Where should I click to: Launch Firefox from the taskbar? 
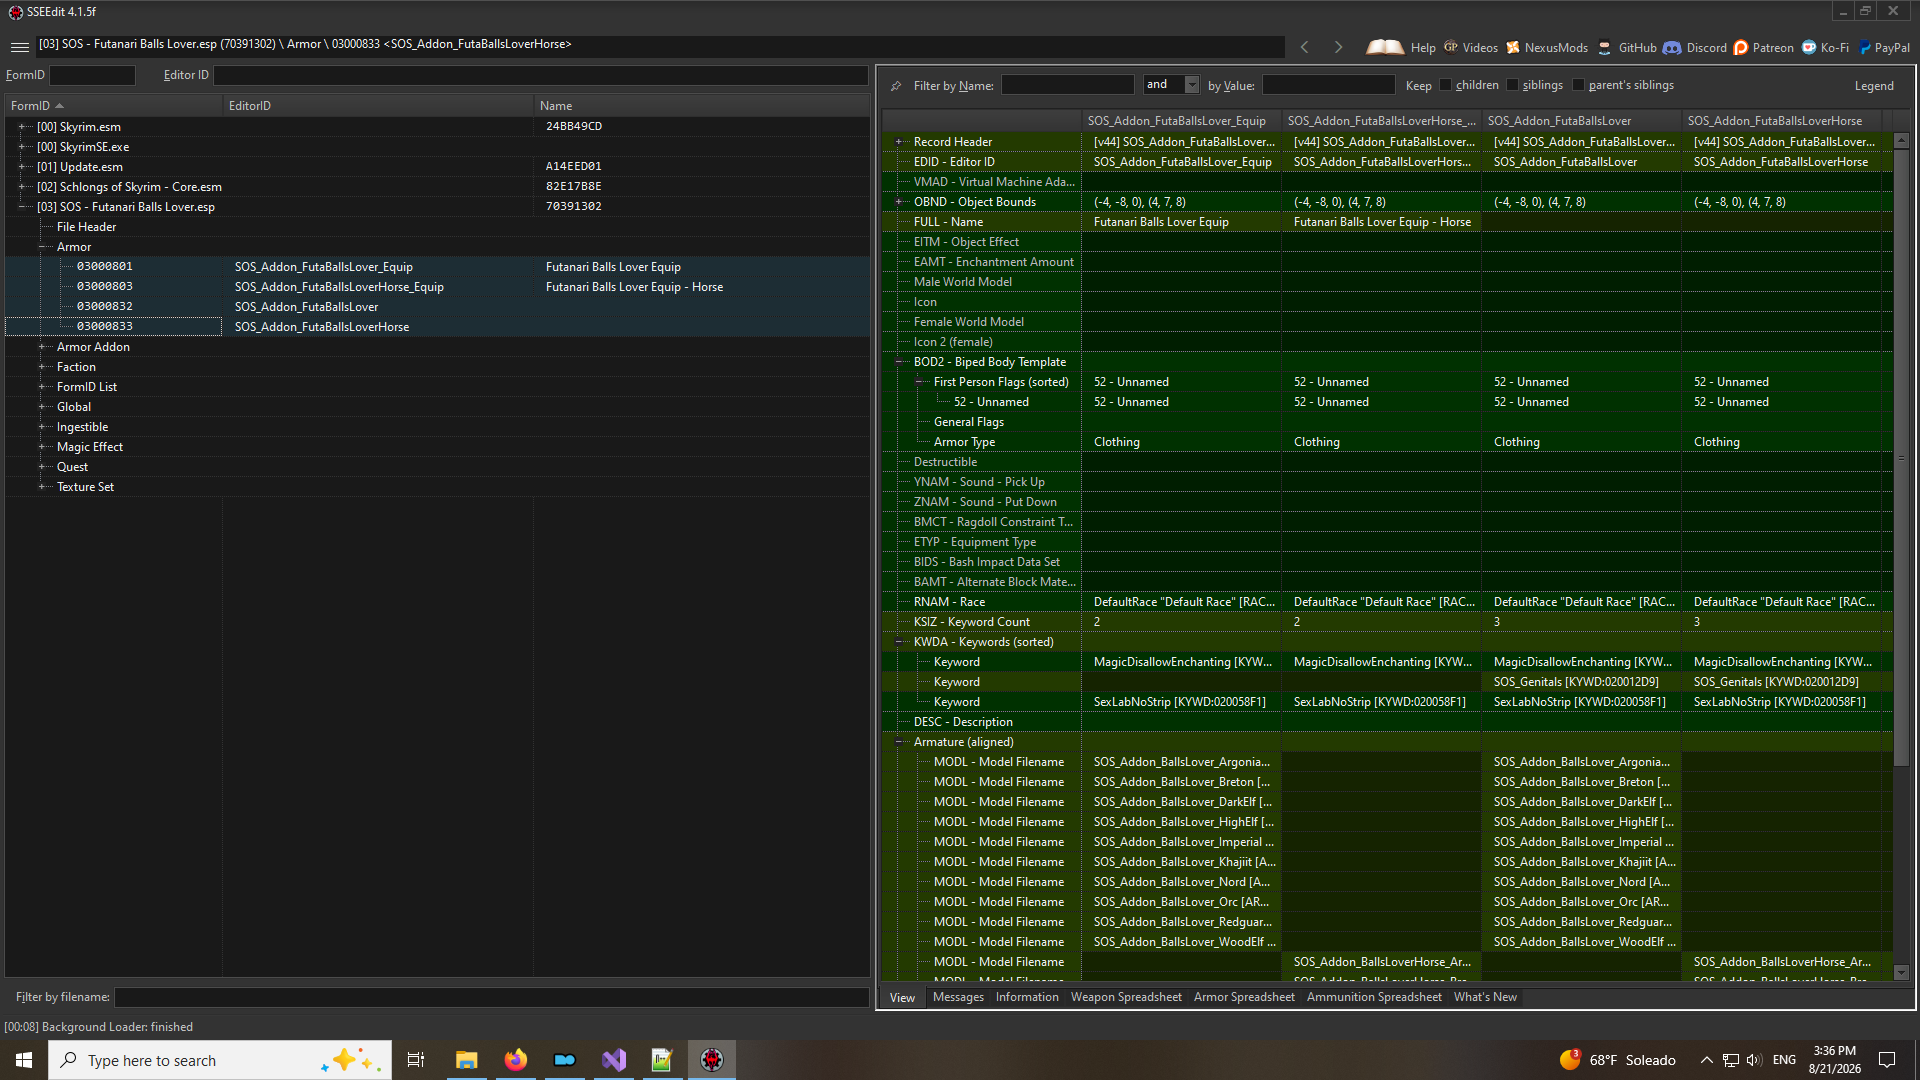pyautogui.click(x=515, y=1060)
